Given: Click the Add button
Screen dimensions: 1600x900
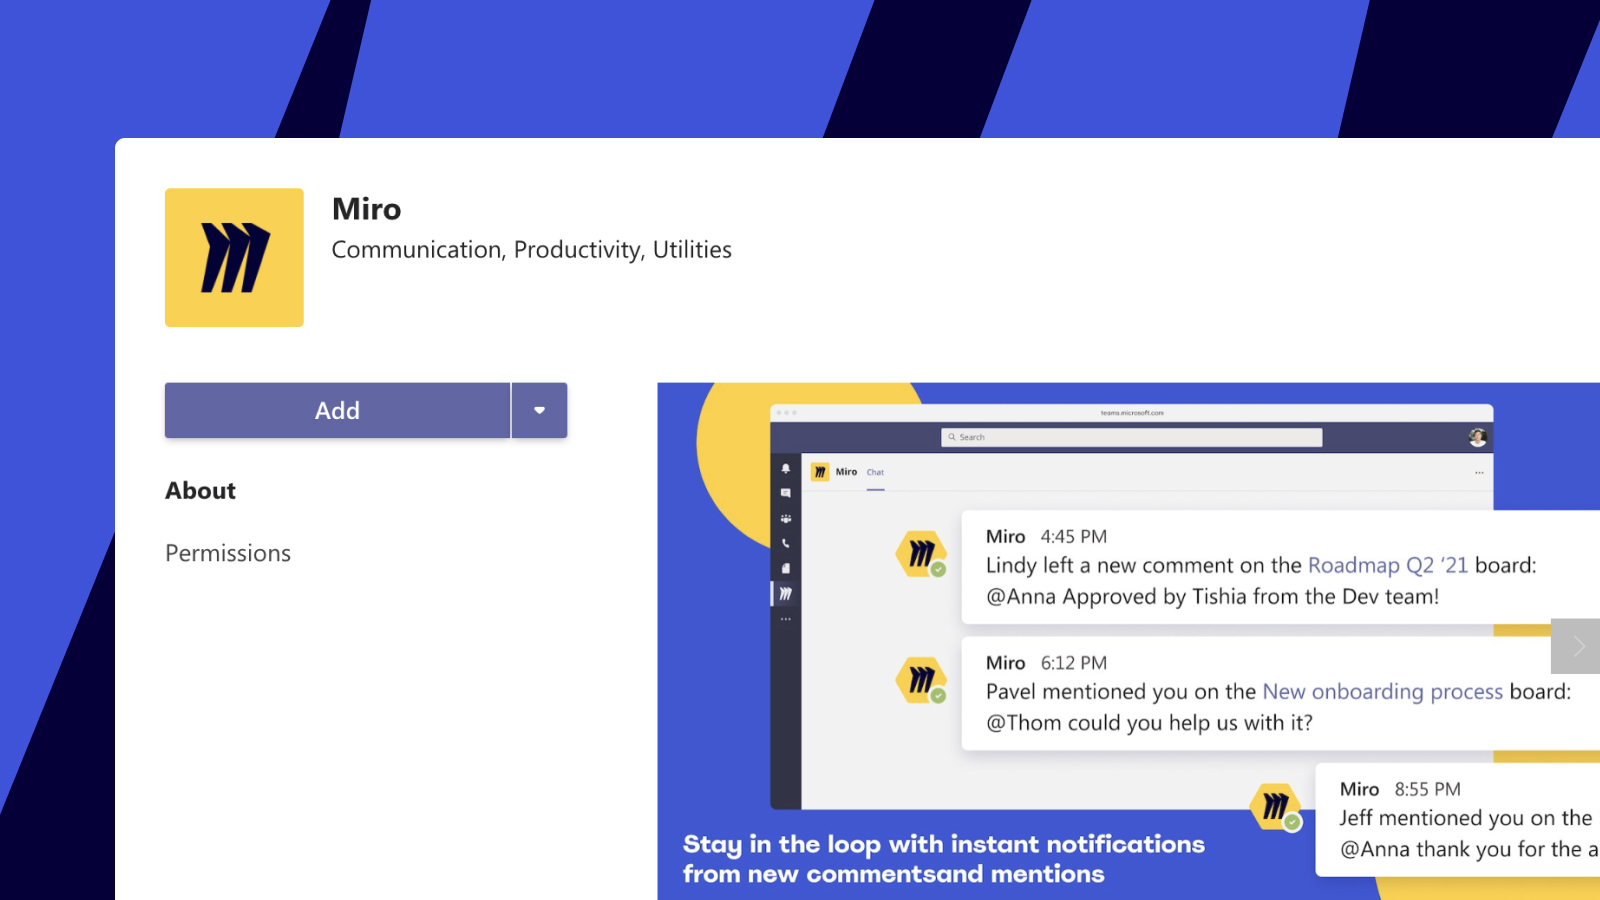Looking at the screenshot, I should (337, 410).
